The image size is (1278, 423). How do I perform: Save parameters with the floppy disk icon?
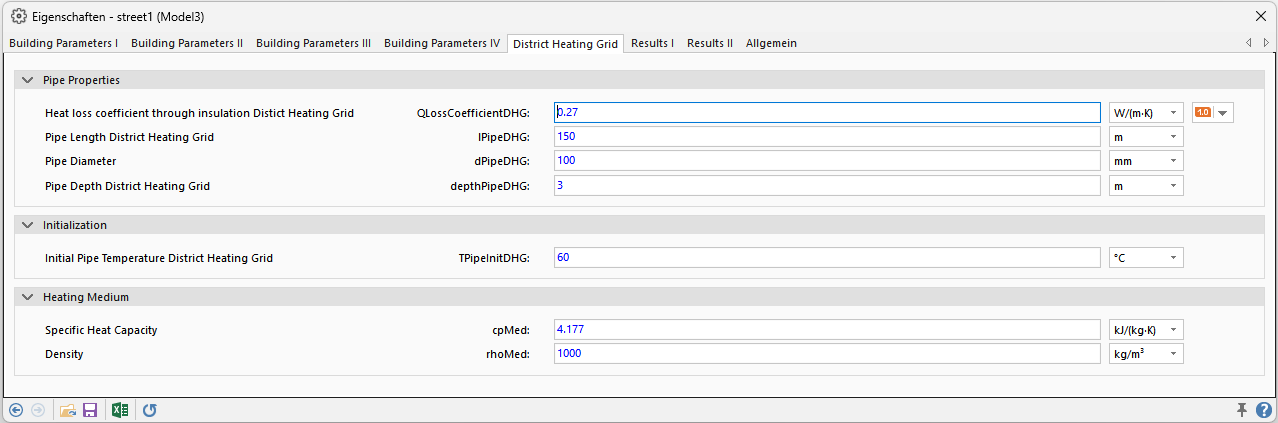[x=89, y=410]
